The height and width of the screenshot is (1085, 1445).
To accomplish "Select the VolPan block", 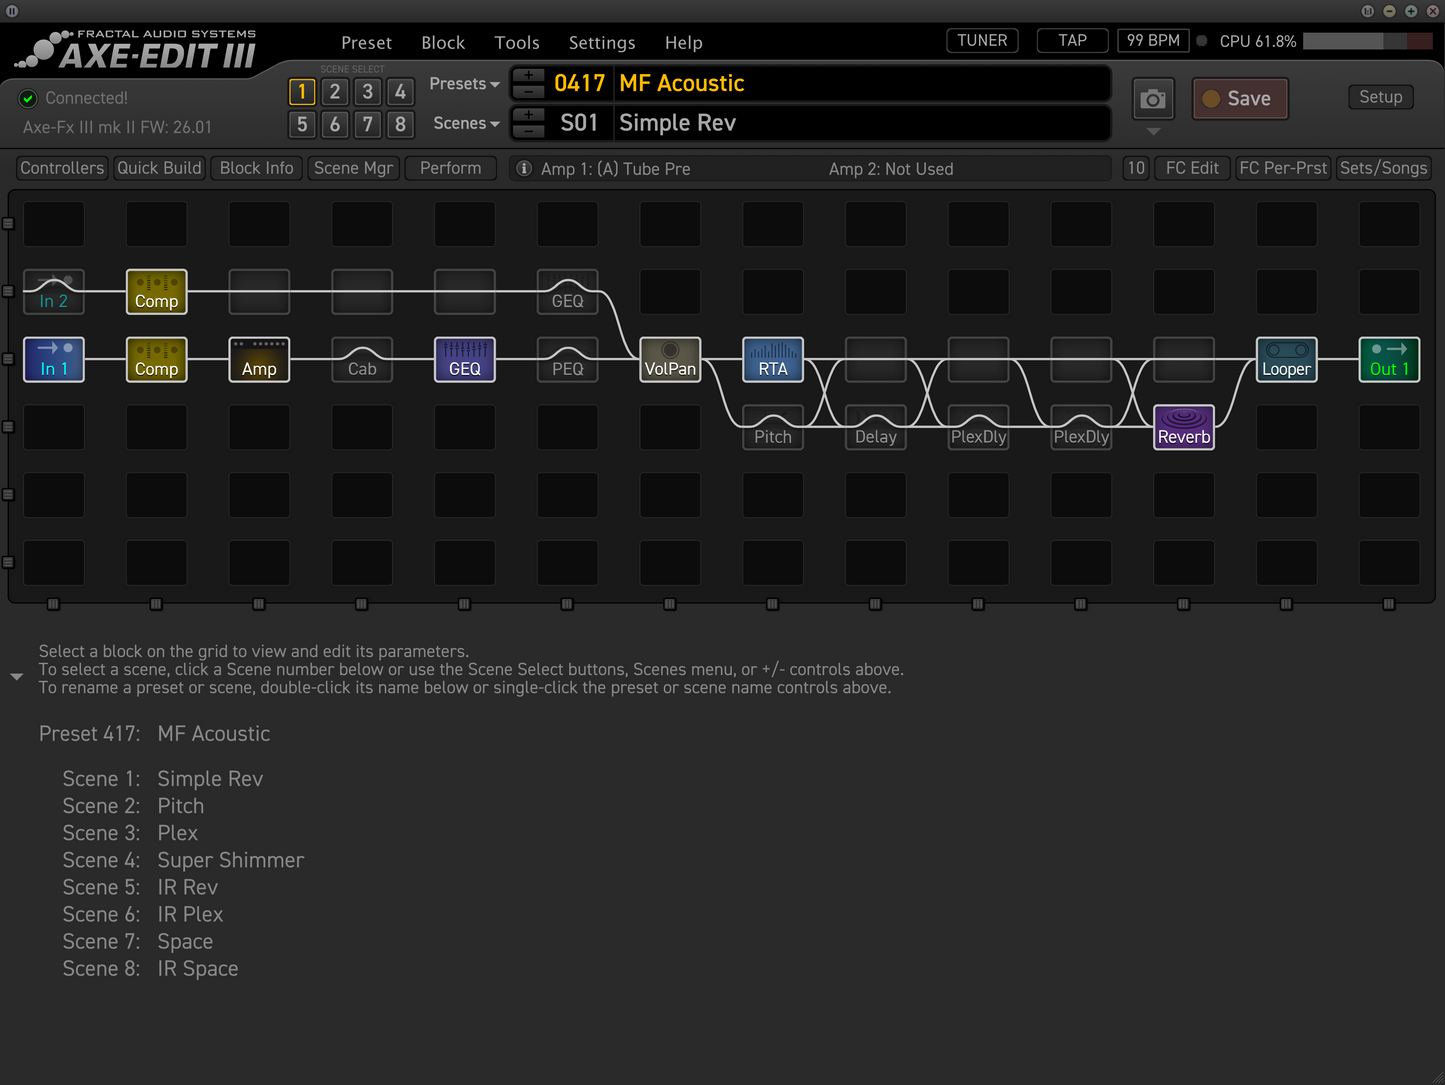I will point(670,360).
